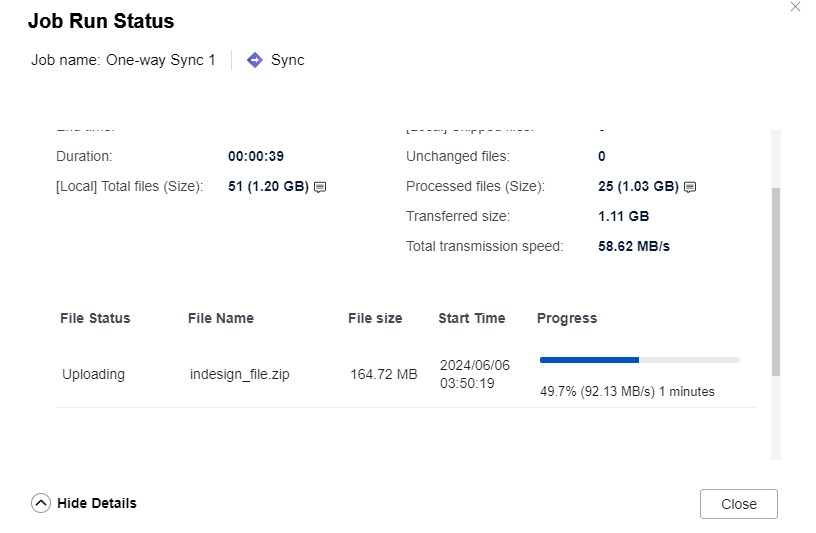Click the Hide Details label

click(x=97, y=503)
